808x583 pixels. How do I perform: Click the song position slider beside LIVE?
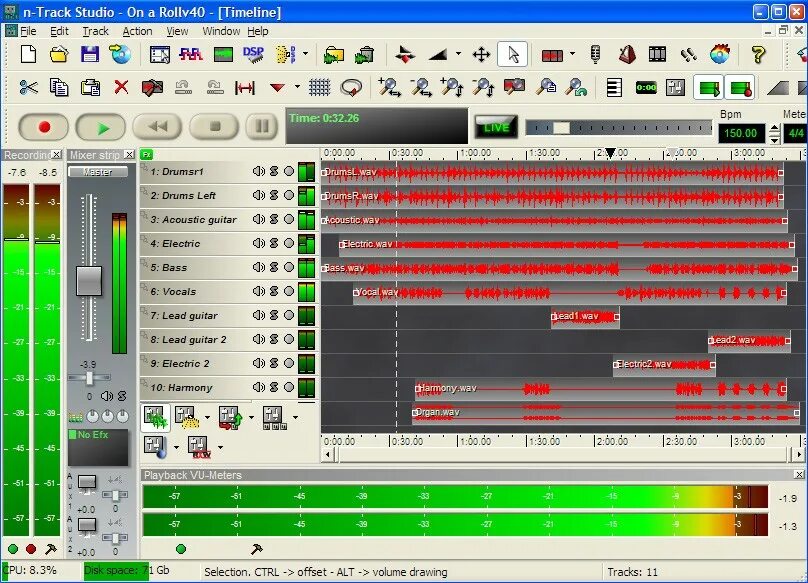click(x=618, y=128)
